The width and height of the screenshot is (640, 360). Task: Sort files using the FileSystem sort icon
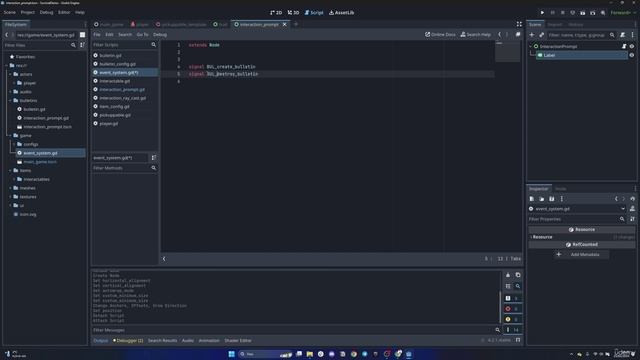82,45
